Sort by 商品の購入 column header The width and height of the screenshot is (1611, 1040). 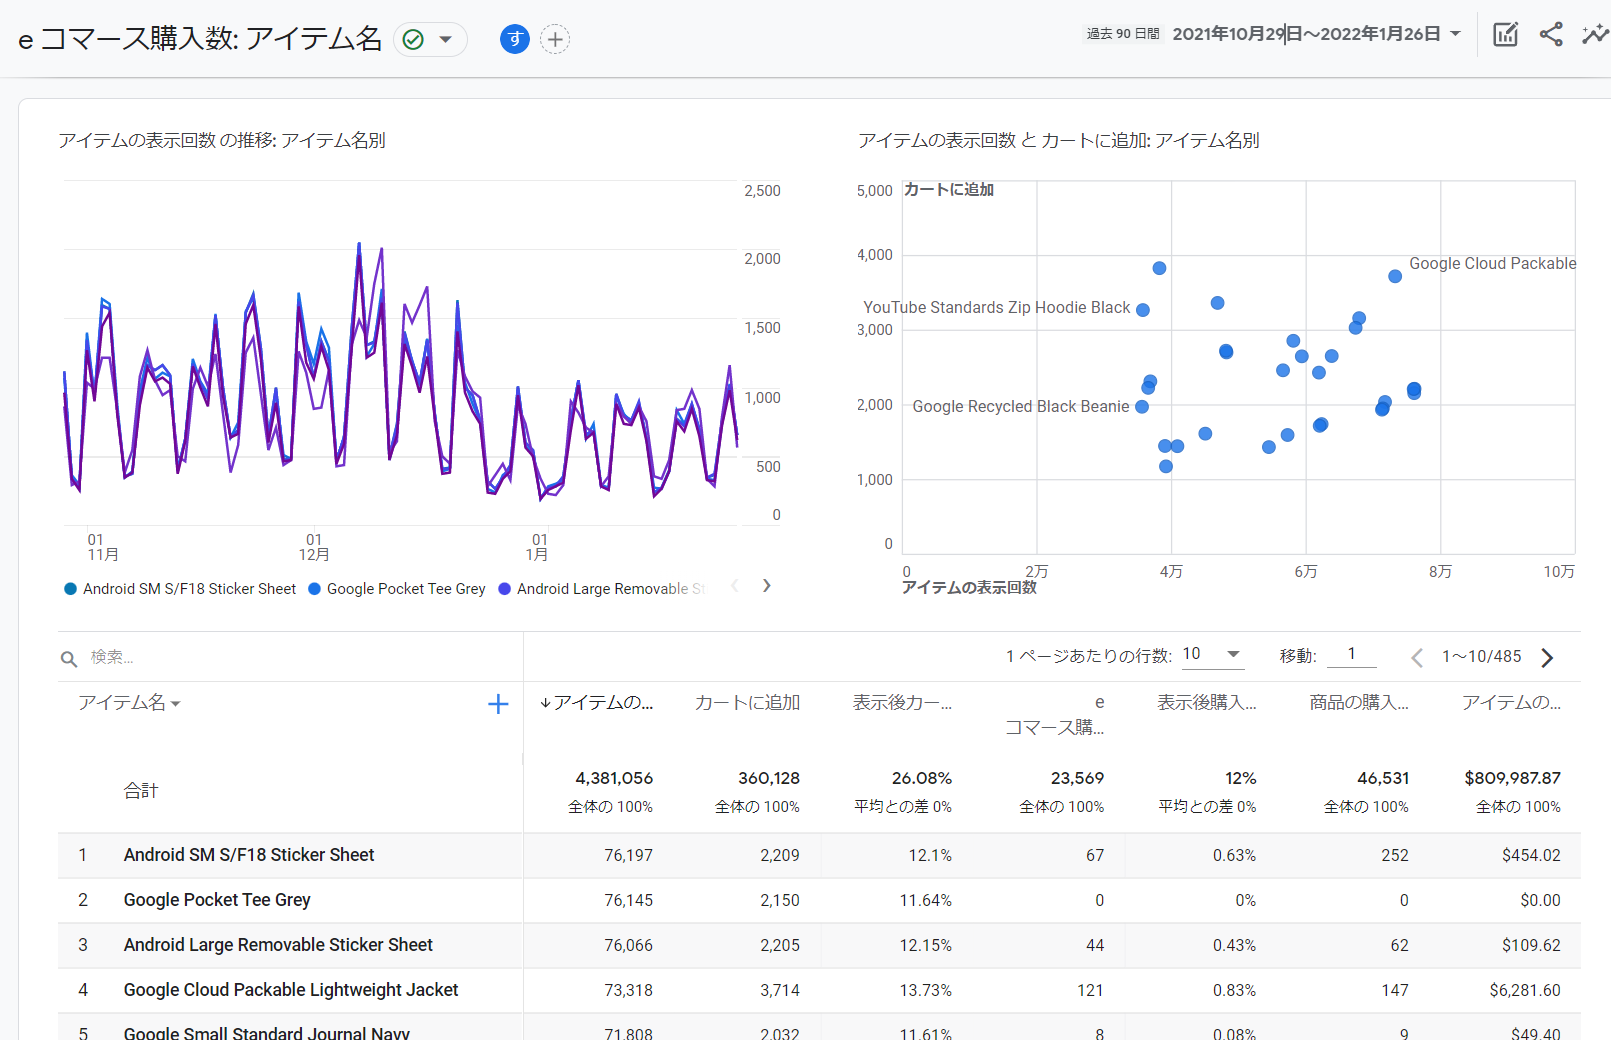1359,703
